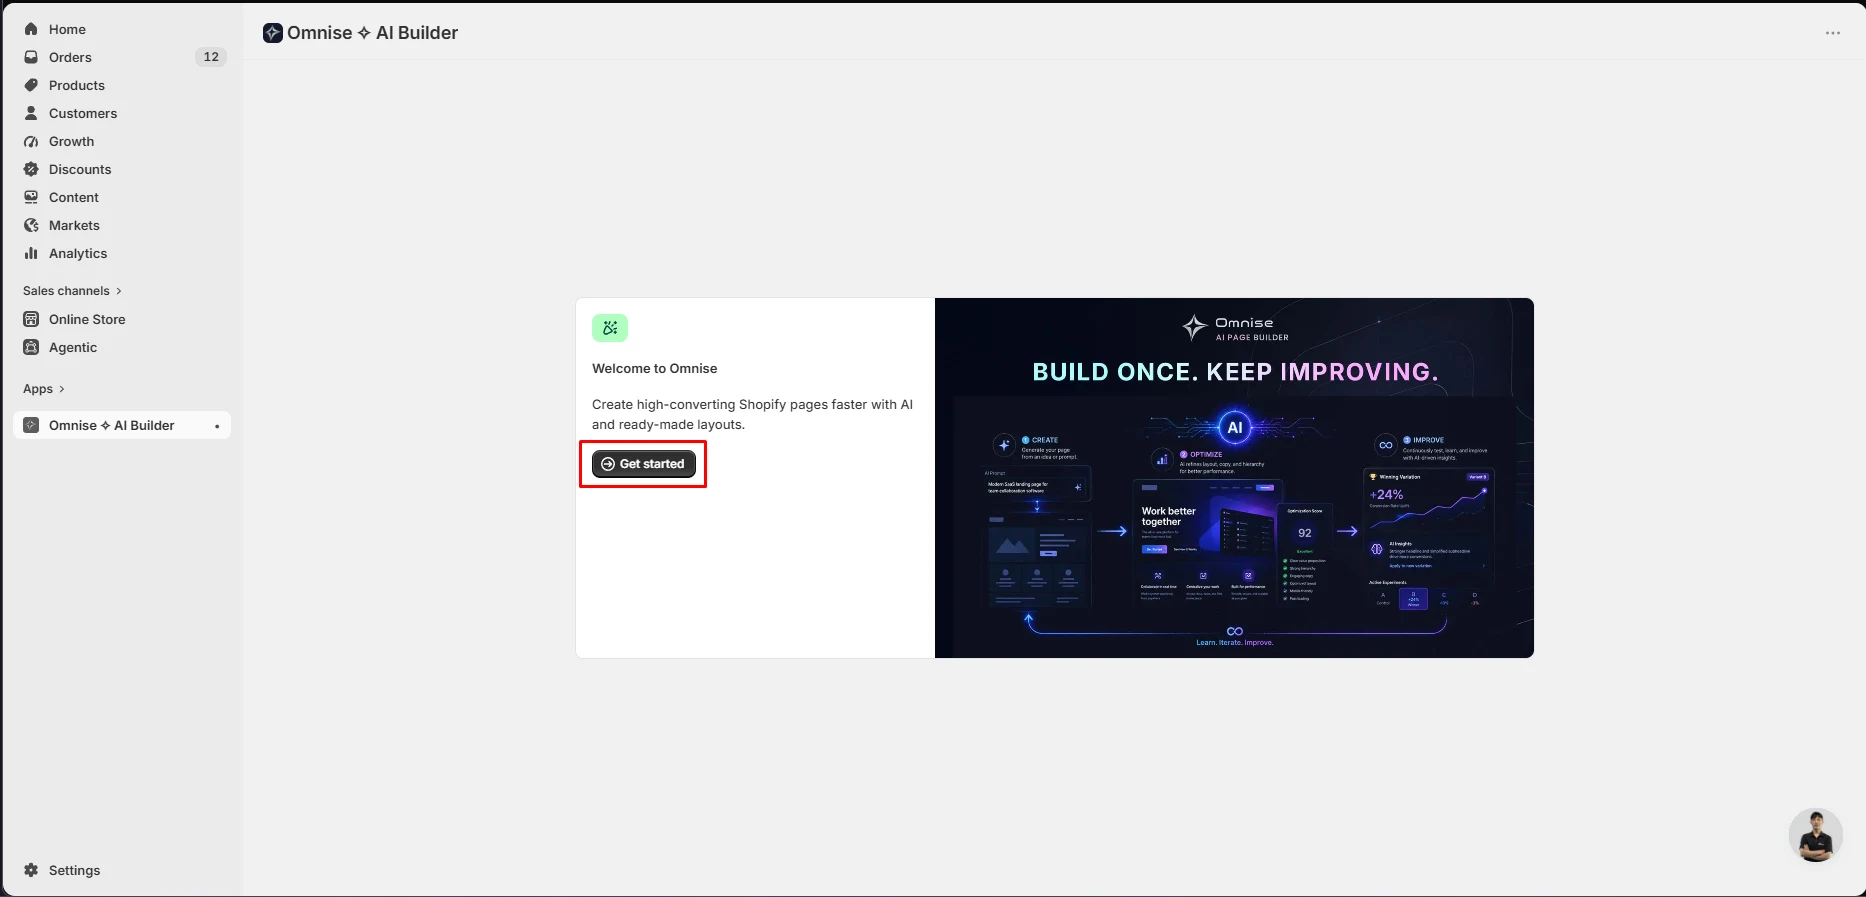Click the Omnise logo in page header
Image resolution: width=1866 pixels, height=897 pixels.
pyautogui.click(x=273, y=33)
